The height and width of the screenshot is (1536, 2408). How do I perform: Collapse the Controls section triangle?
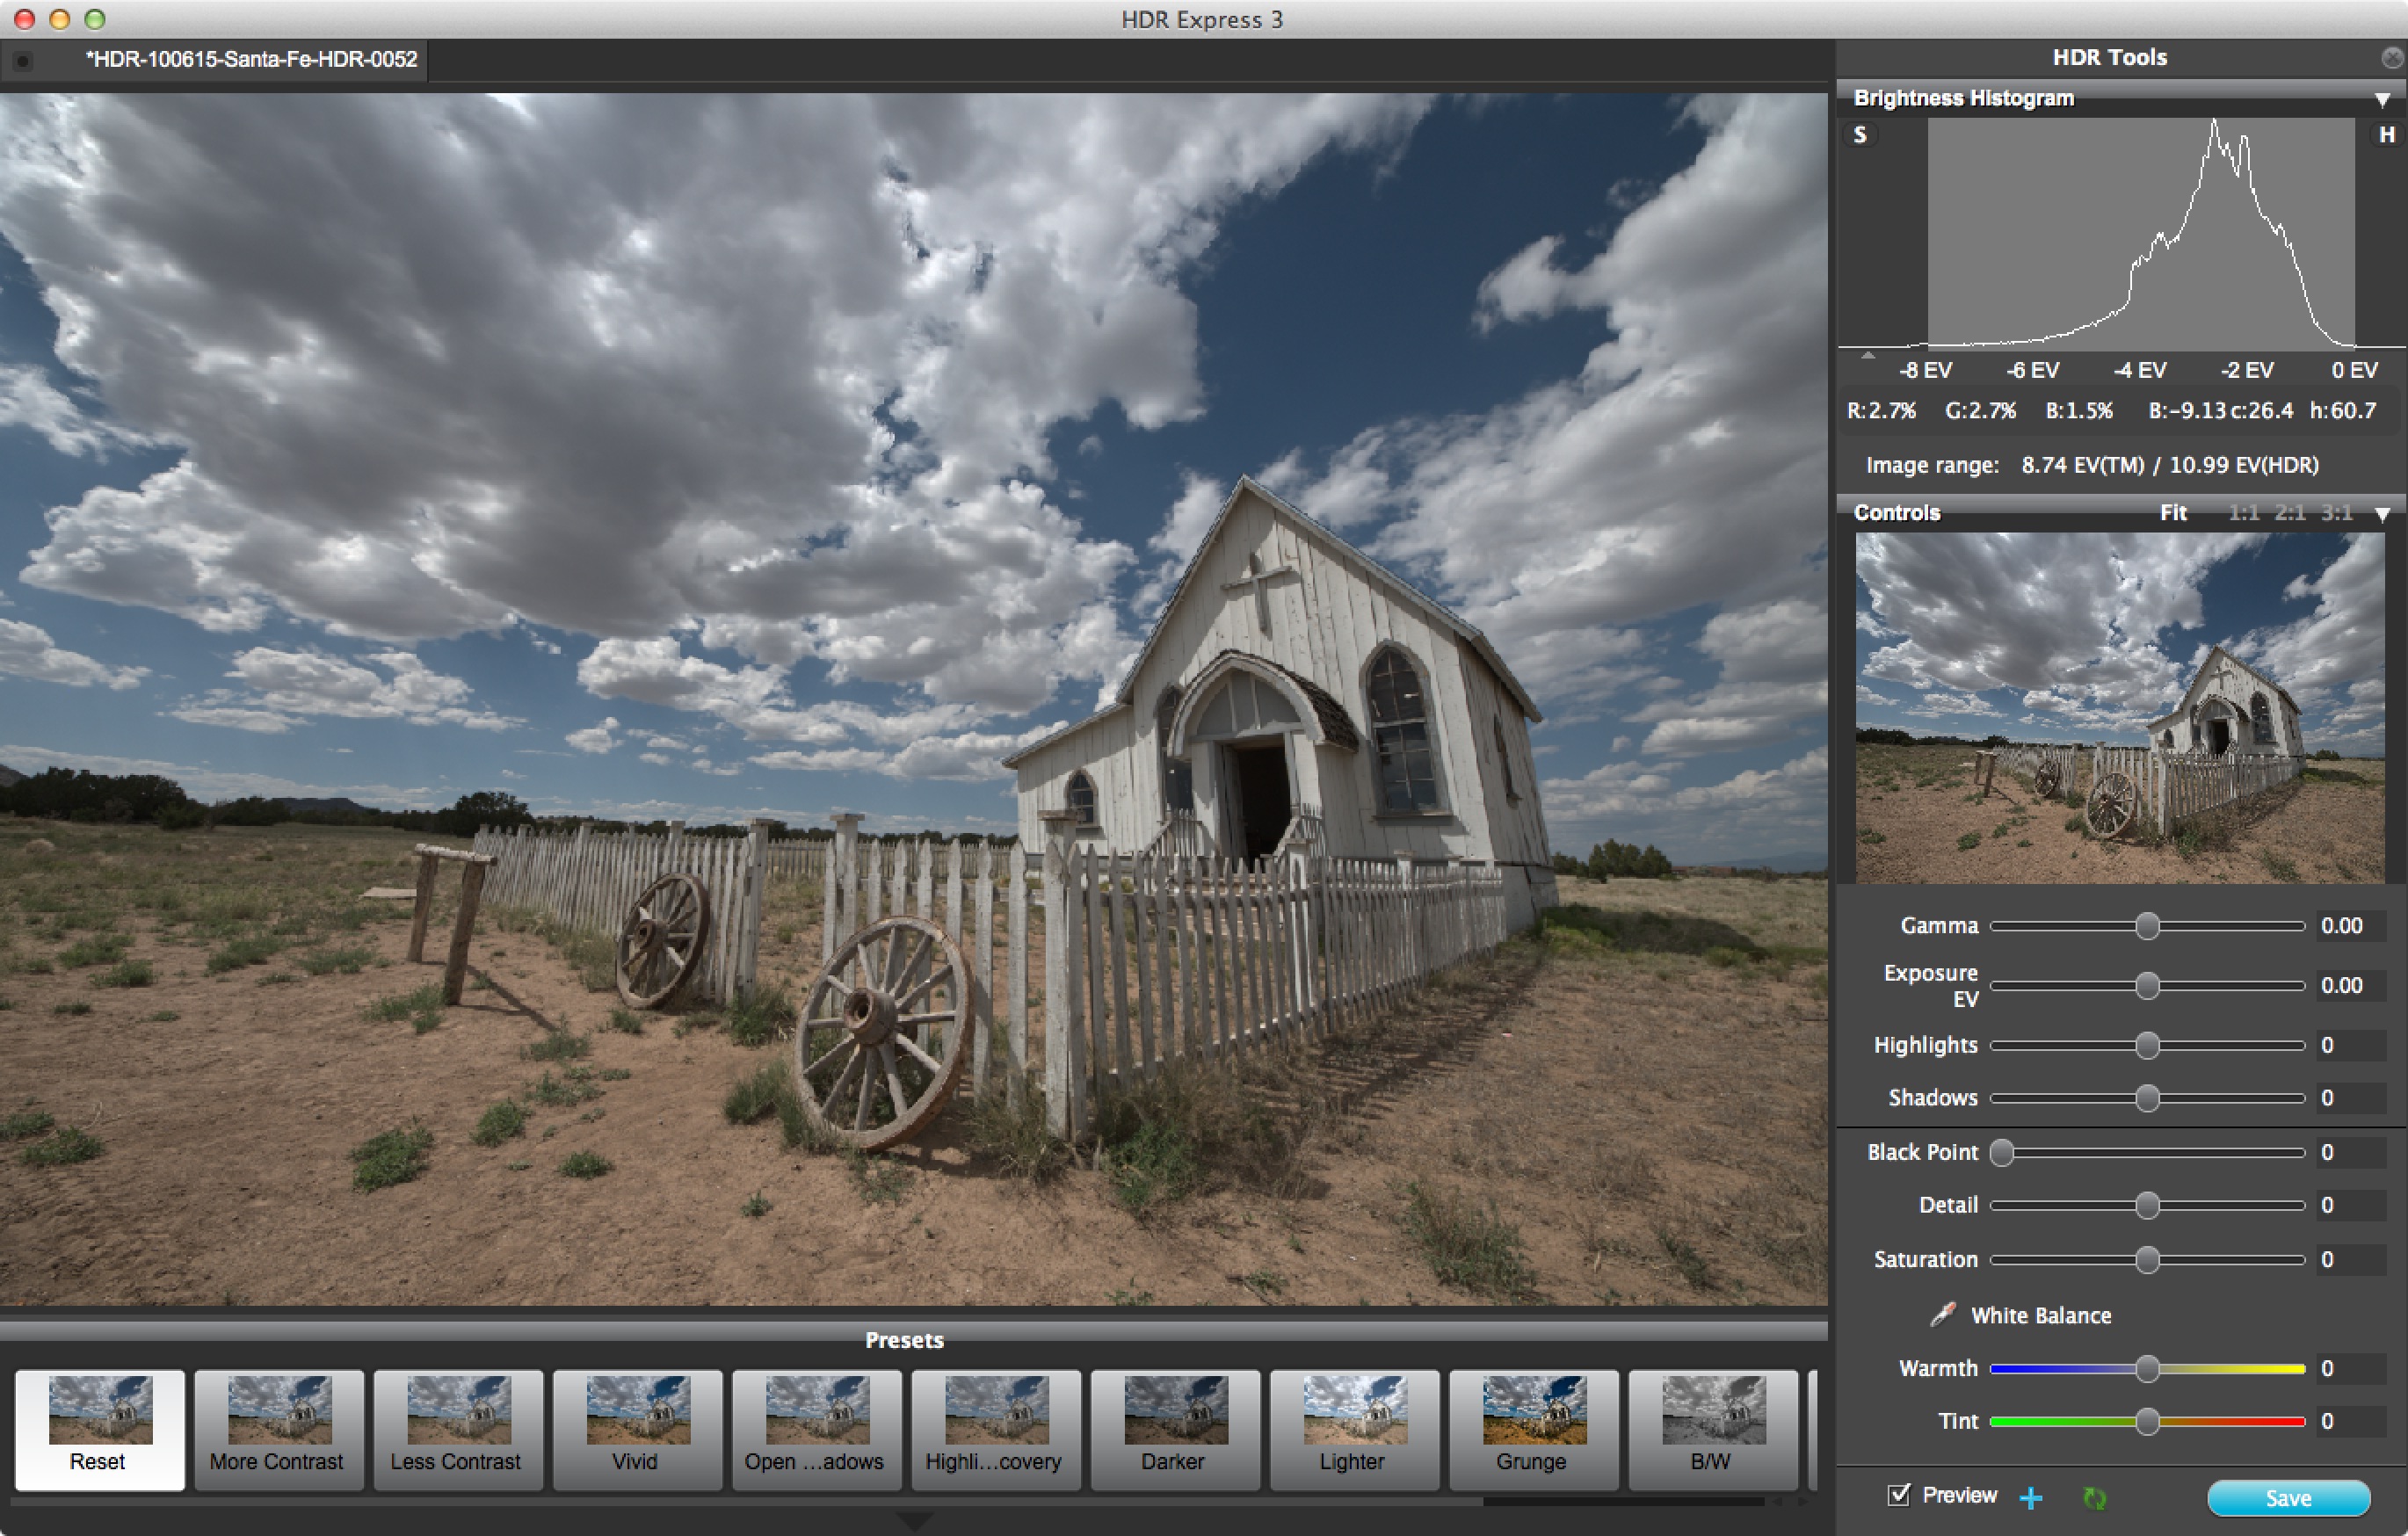[2382, 514]
